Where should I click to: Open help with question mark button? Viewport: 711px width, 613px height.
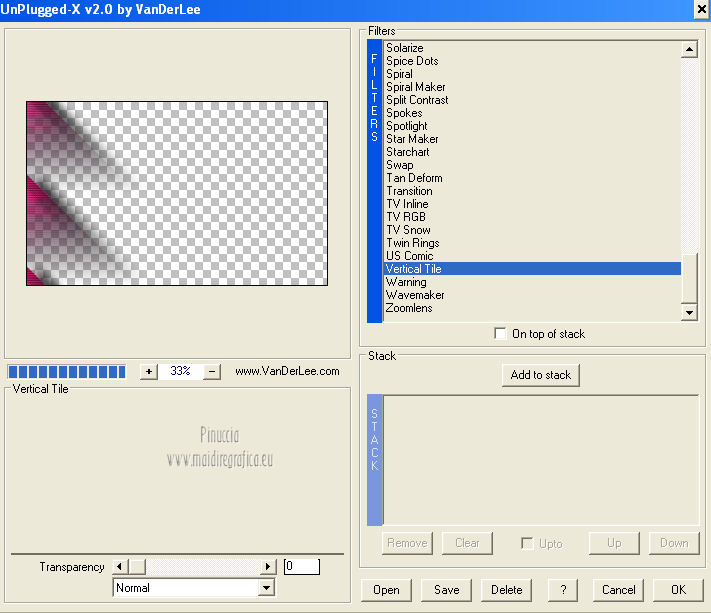(563, 590)
